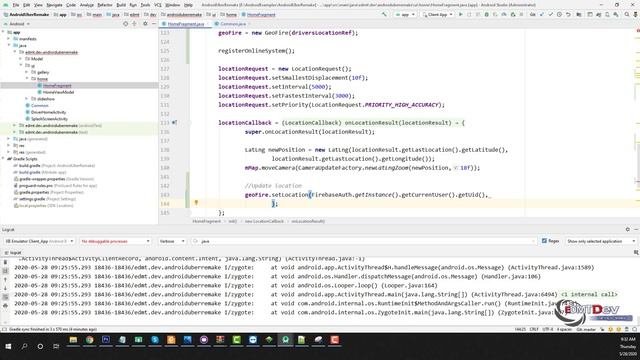Select settings.gradle in project tree
The image size is (640, 360).
pos(32,199)
